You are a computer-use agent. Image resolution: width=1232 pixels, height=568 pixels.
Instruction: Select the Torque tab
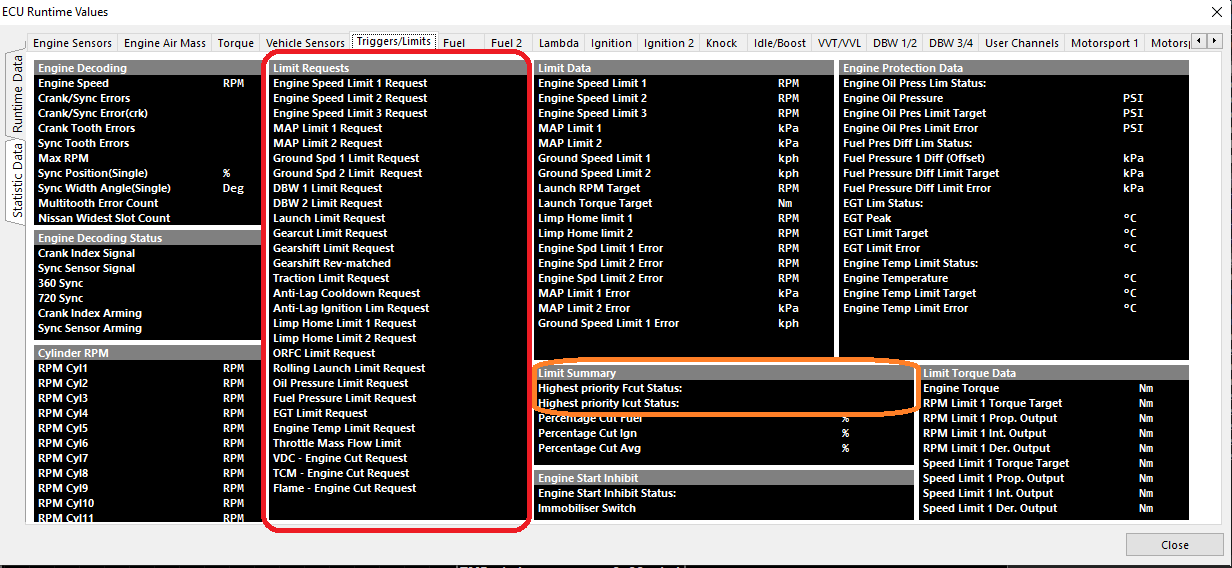tap(236, 43)
